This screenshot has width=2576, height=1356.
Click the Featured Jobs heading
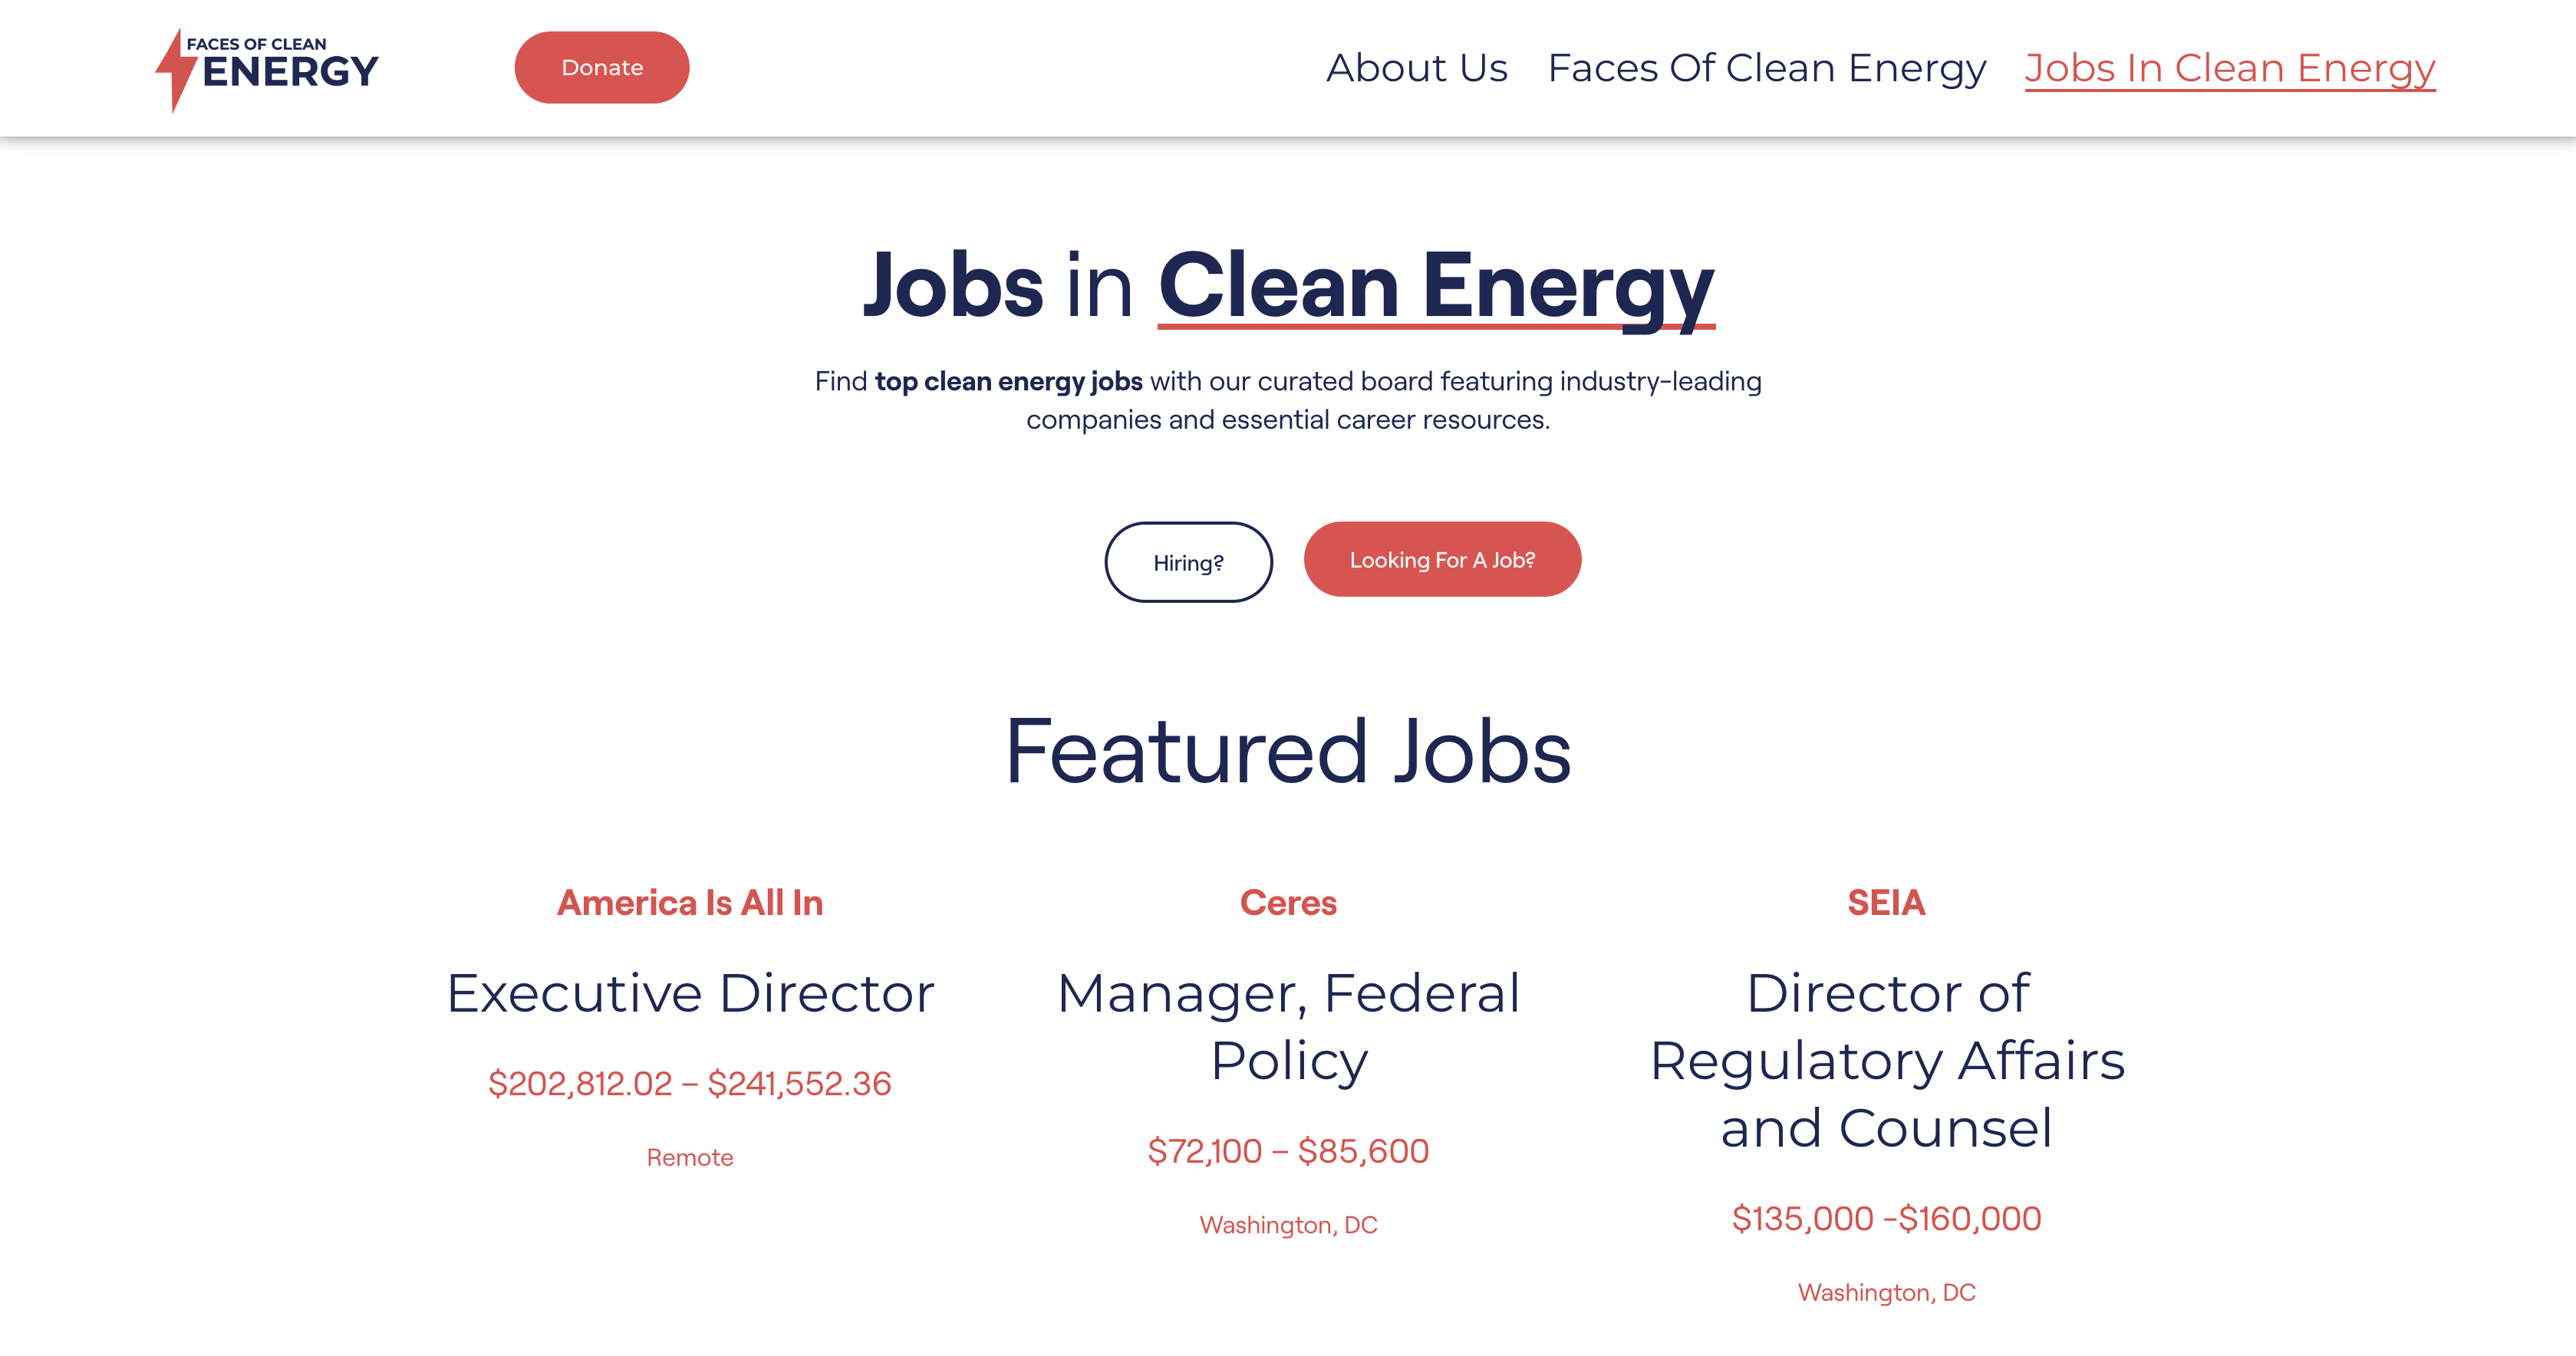(x=1288, y=753)
